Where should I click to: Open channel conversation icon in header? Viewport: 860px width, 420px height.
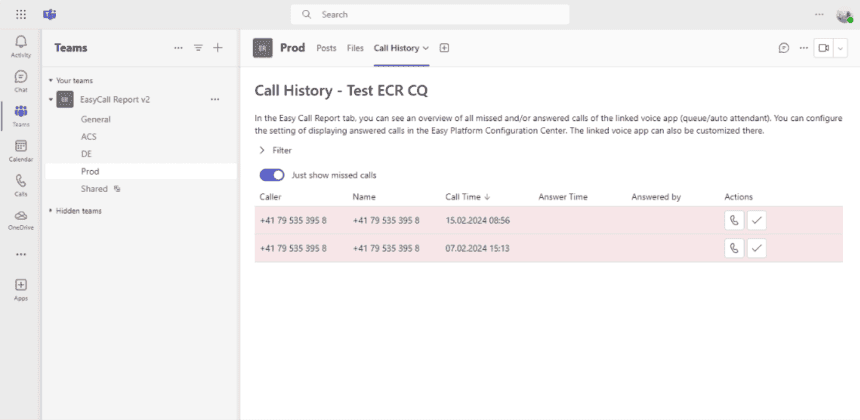784,48
